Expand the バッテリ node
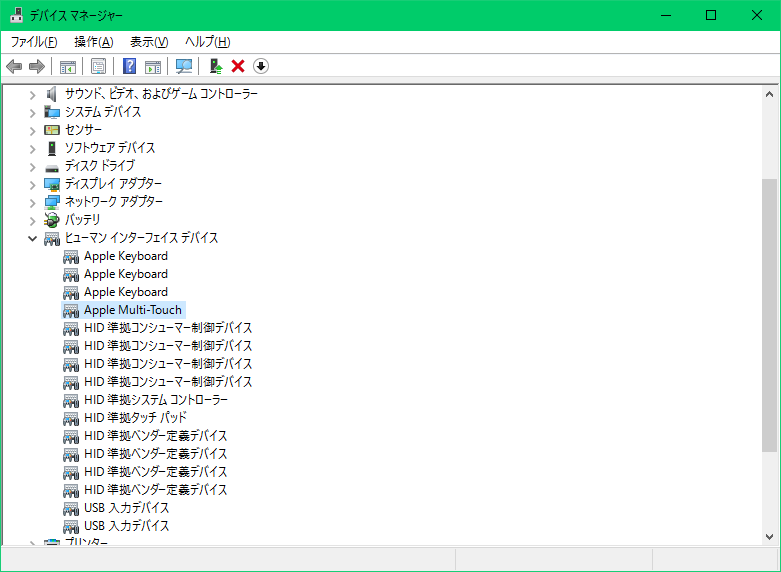Image resolution: width=781 pixels, height=572 pixels. 32,220
